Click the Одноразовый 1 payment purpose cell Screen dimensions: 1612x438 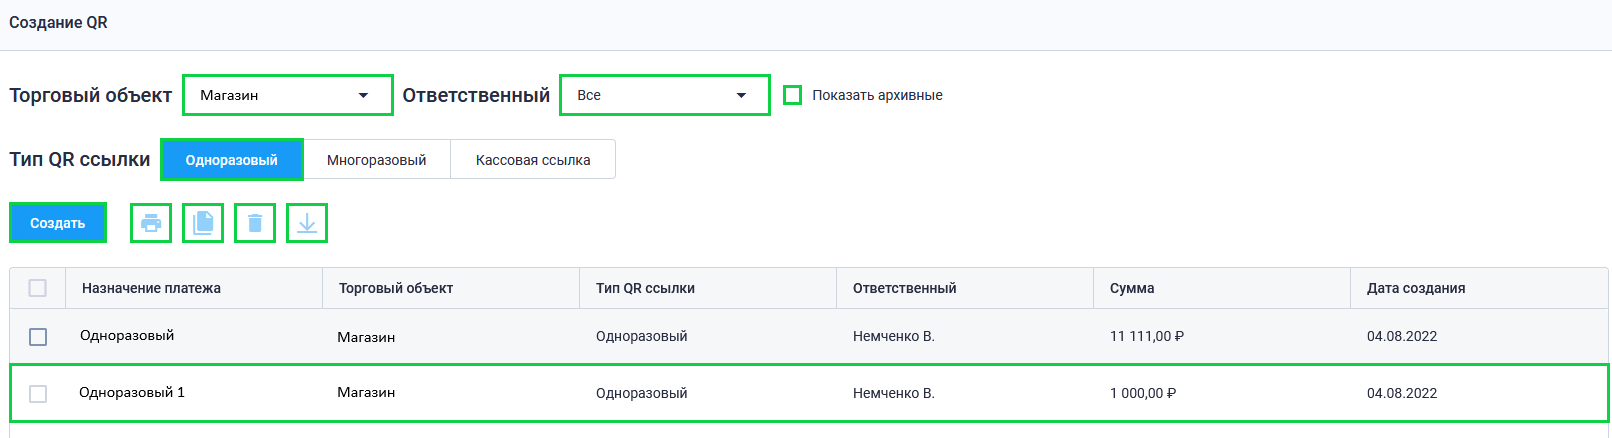pos(132,393)
